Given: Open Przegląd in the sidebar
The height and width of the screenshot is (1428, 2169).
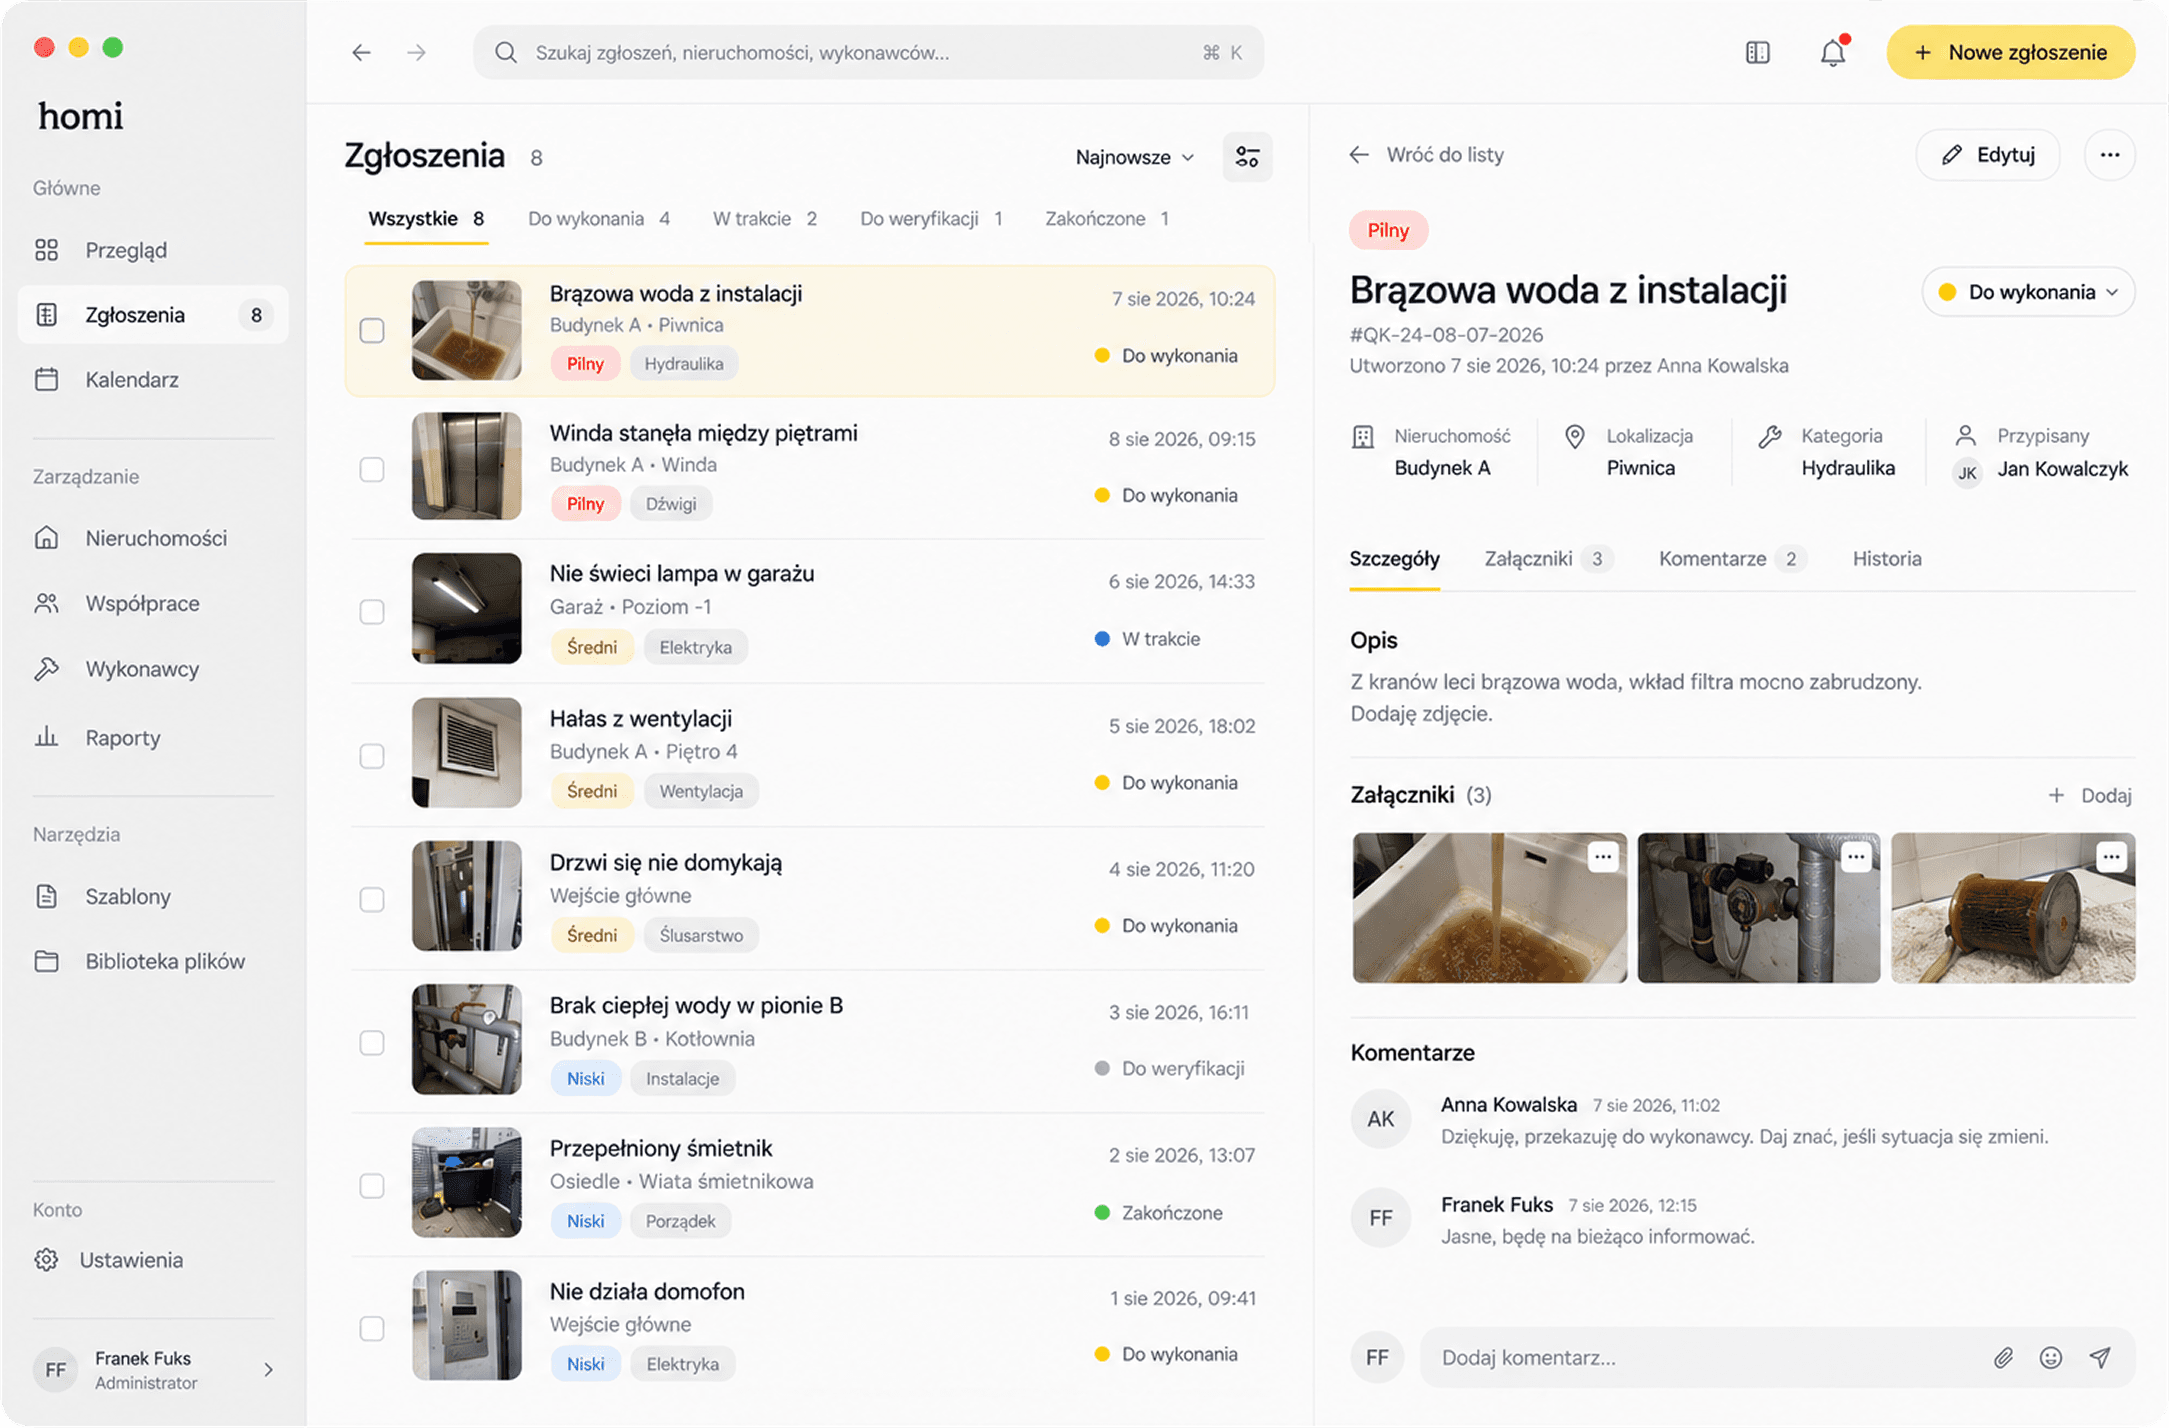Looking at the screenshot, I should coord(153,250).
